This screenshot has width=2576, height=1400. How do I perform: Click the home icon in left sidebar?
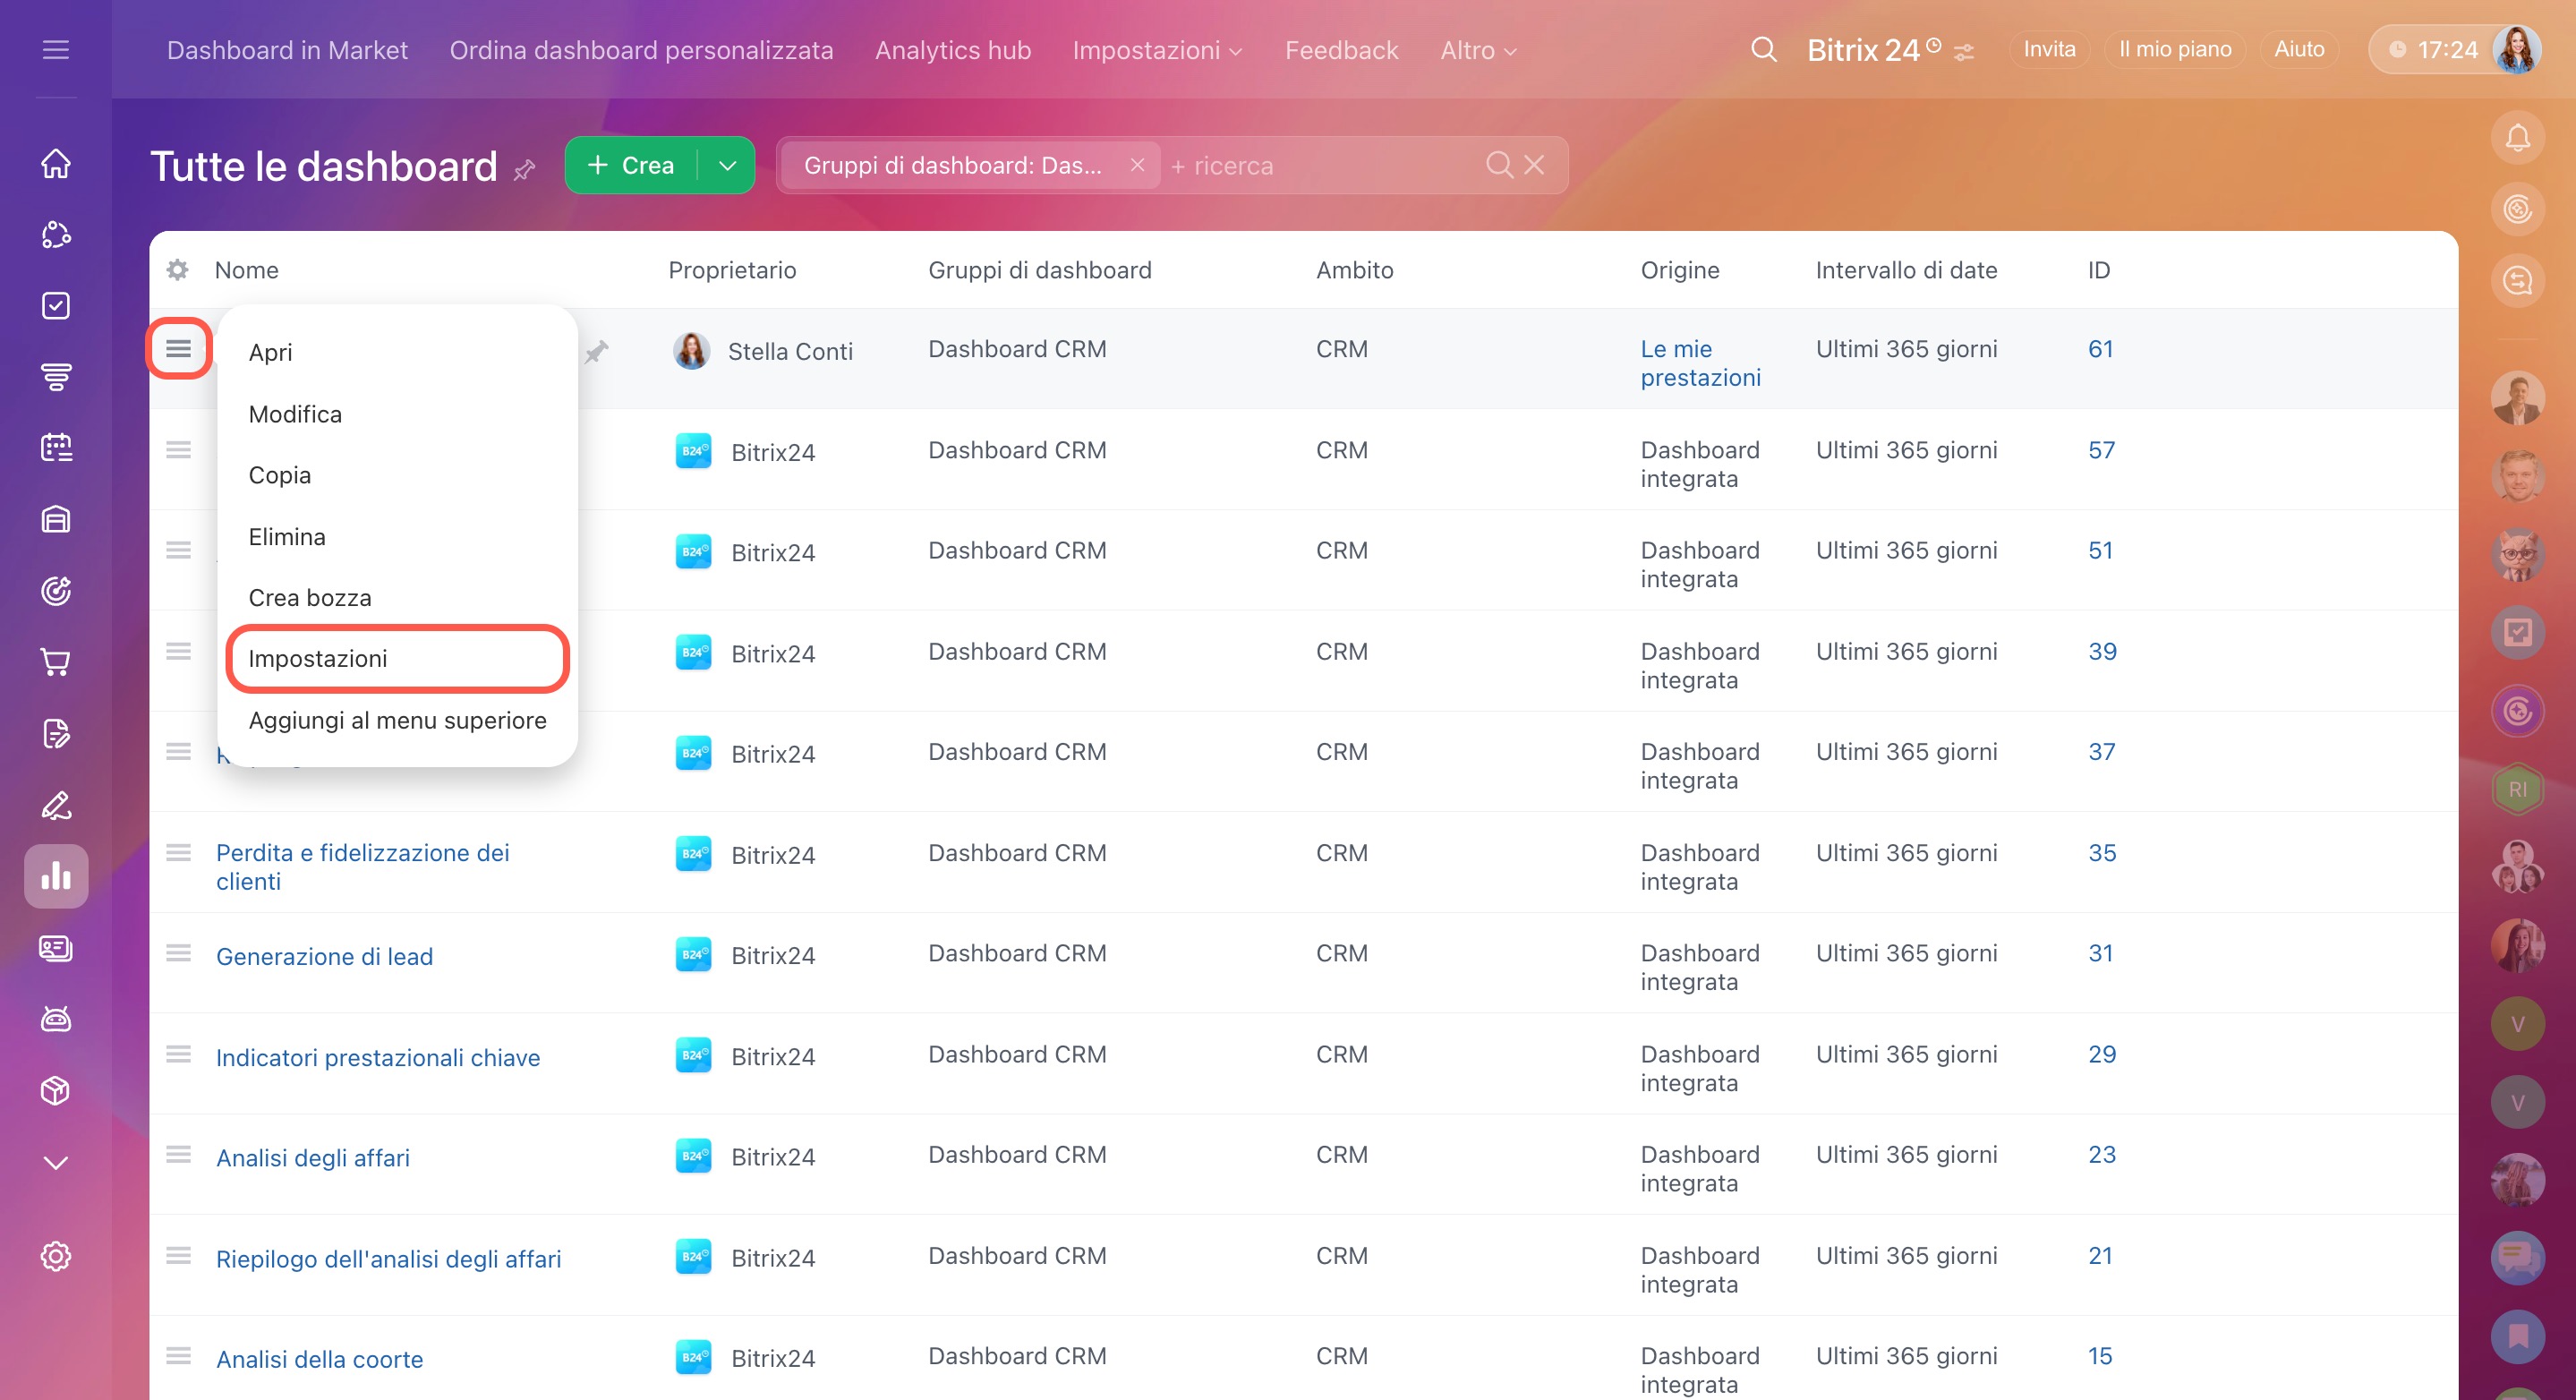pyautogui.click(x=56, y=163)
